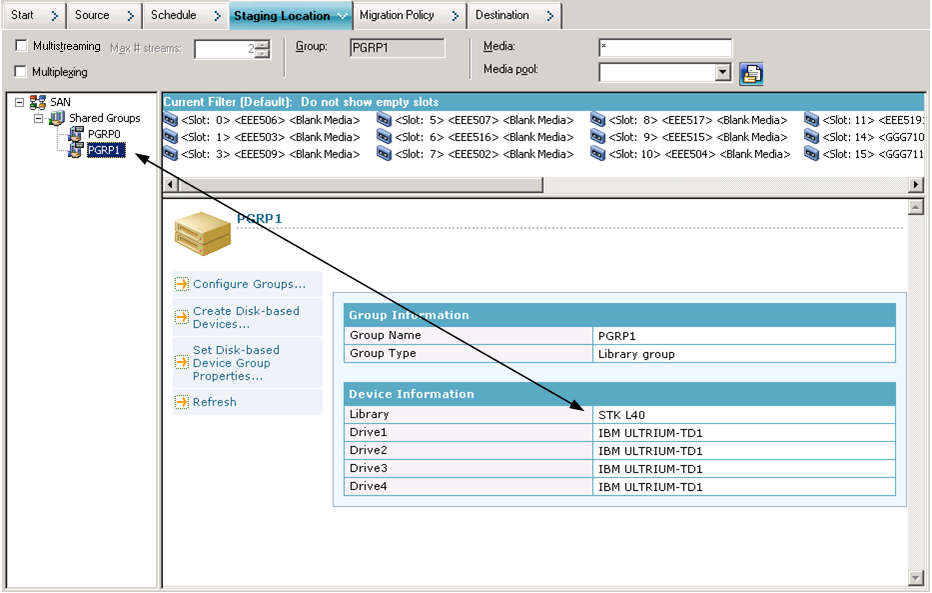Select the Slot 0 EEE506 tape icon
This screenshot has width=932, height=593.
171,120
